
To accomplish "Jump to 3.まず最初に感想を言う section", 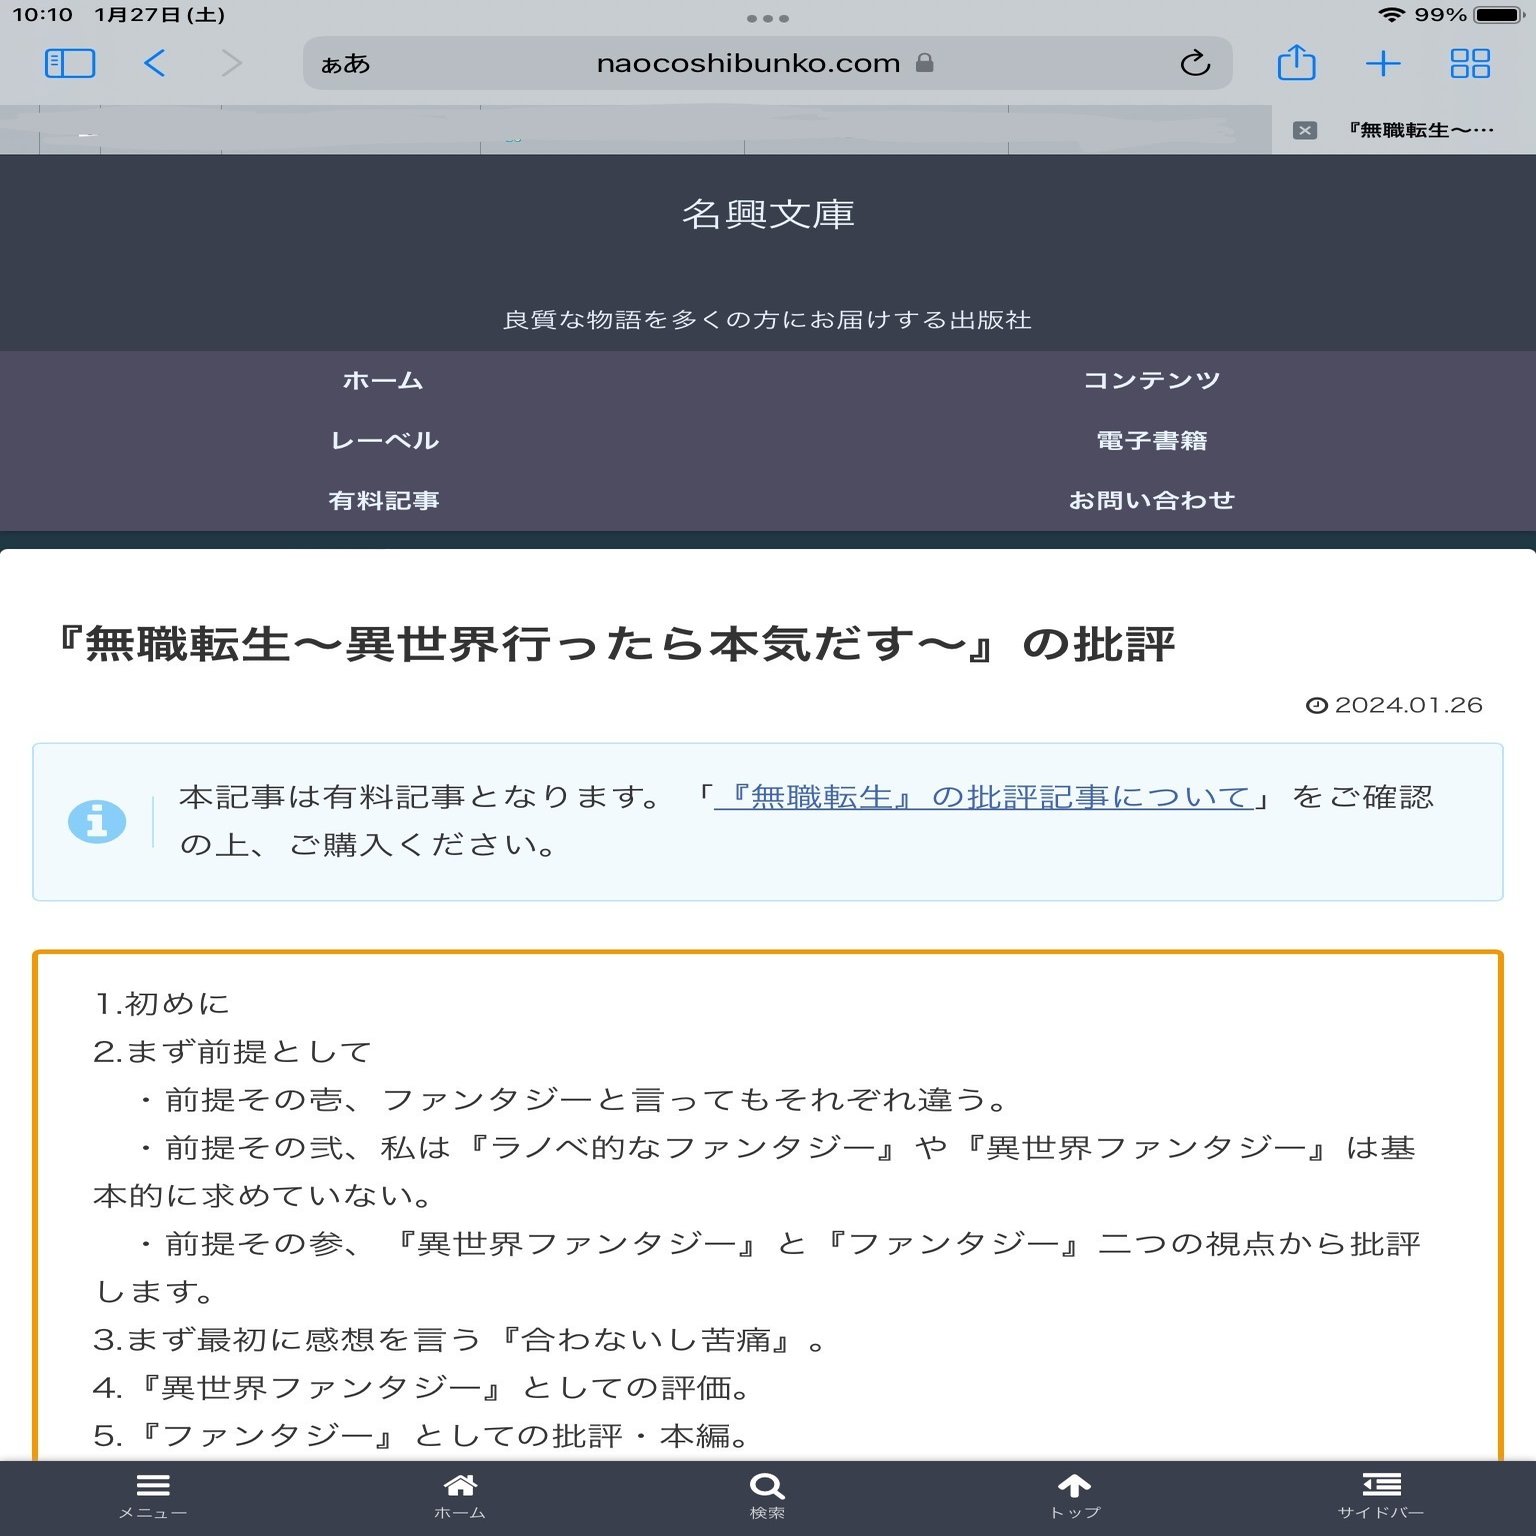I will pos(460,1339).
